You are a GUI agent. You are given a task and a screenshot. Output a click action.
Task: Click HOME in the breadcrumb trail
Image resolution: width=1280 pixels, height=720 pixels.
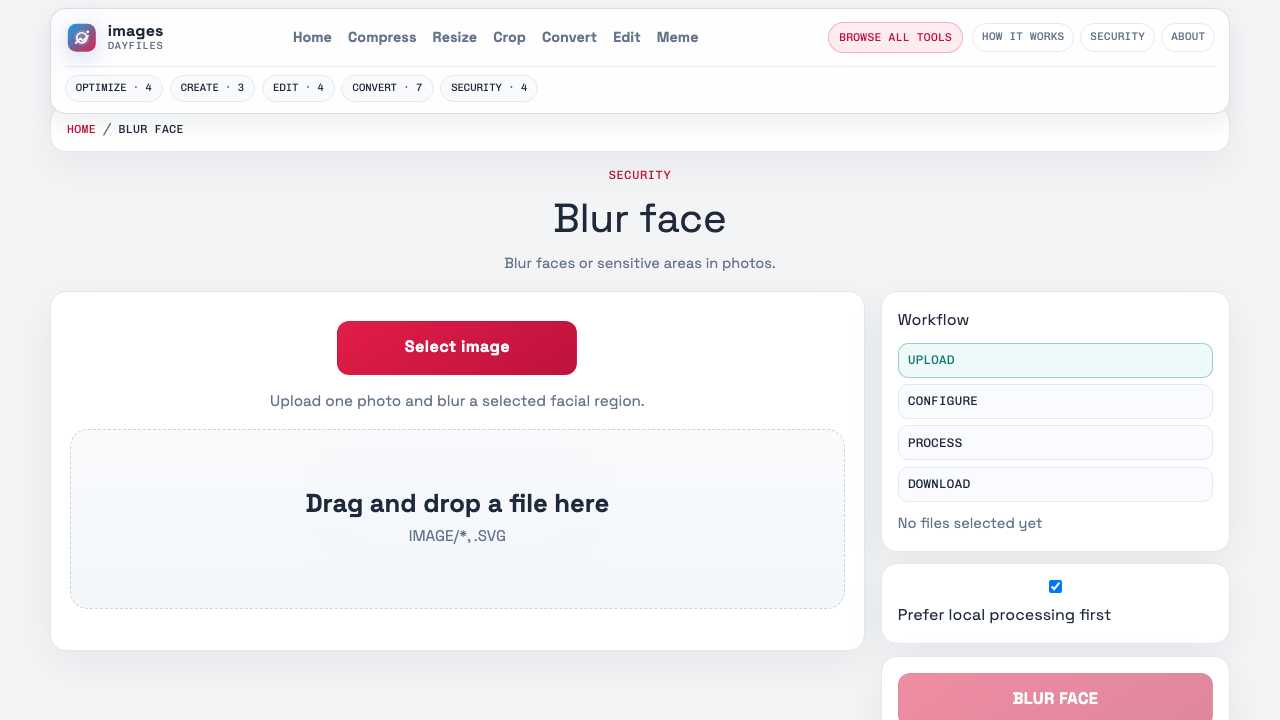[81, 129]
